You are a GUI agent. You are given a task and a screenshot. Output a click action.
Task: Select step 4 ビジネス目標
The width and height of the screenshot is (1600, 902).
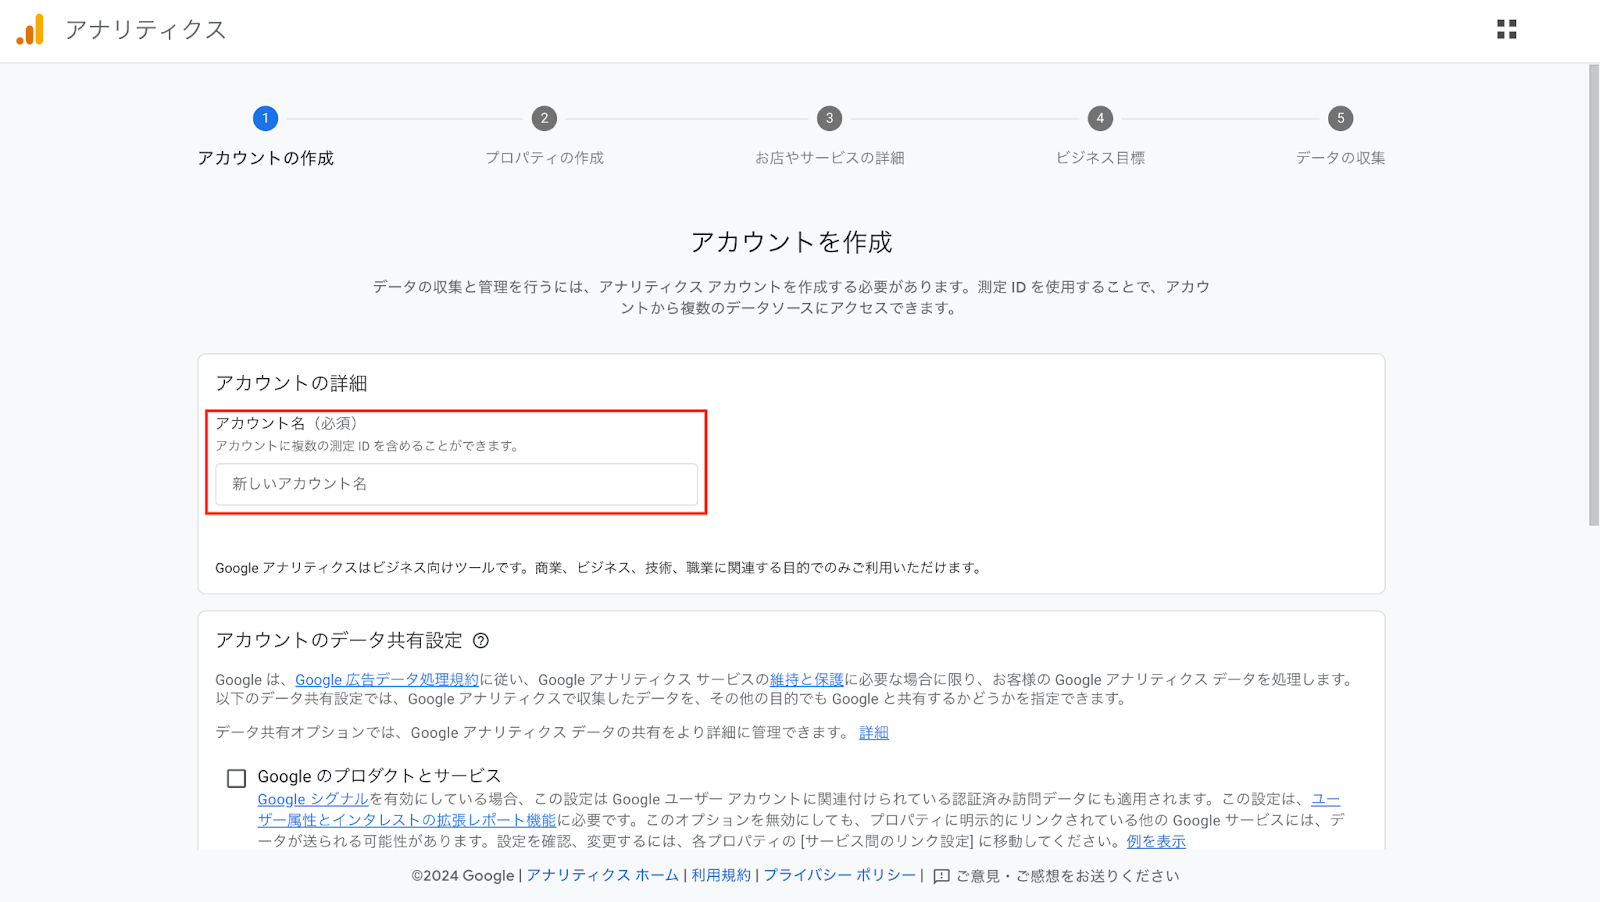coord(1100,118)
